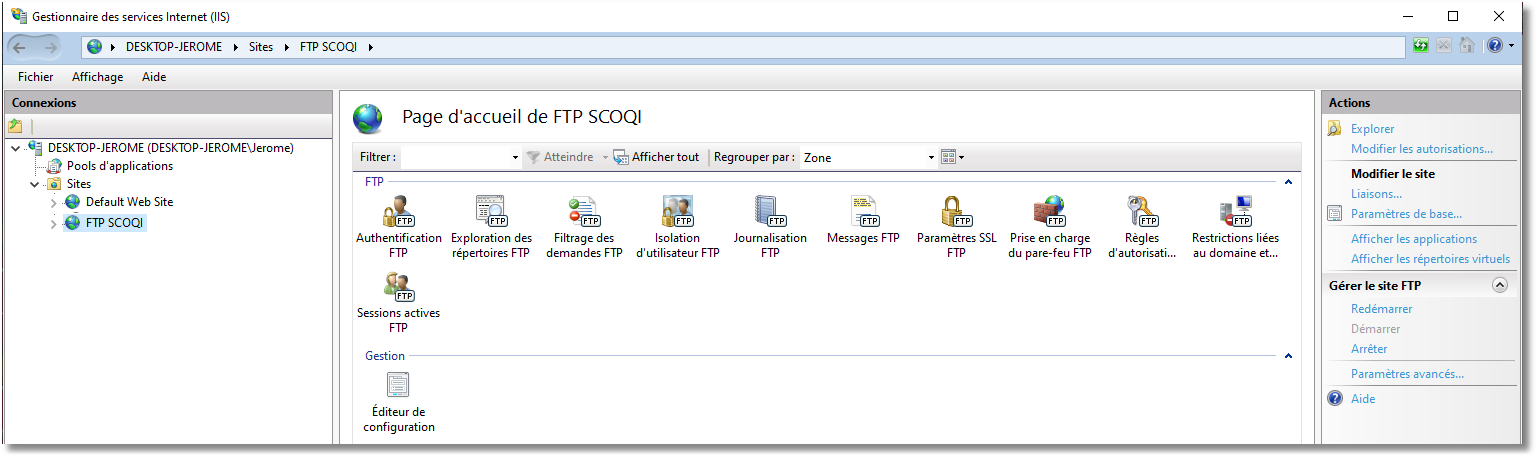Open the Authentification FTP feature
The width and height of the screenshot is (1537, 458).
(398, 228)
